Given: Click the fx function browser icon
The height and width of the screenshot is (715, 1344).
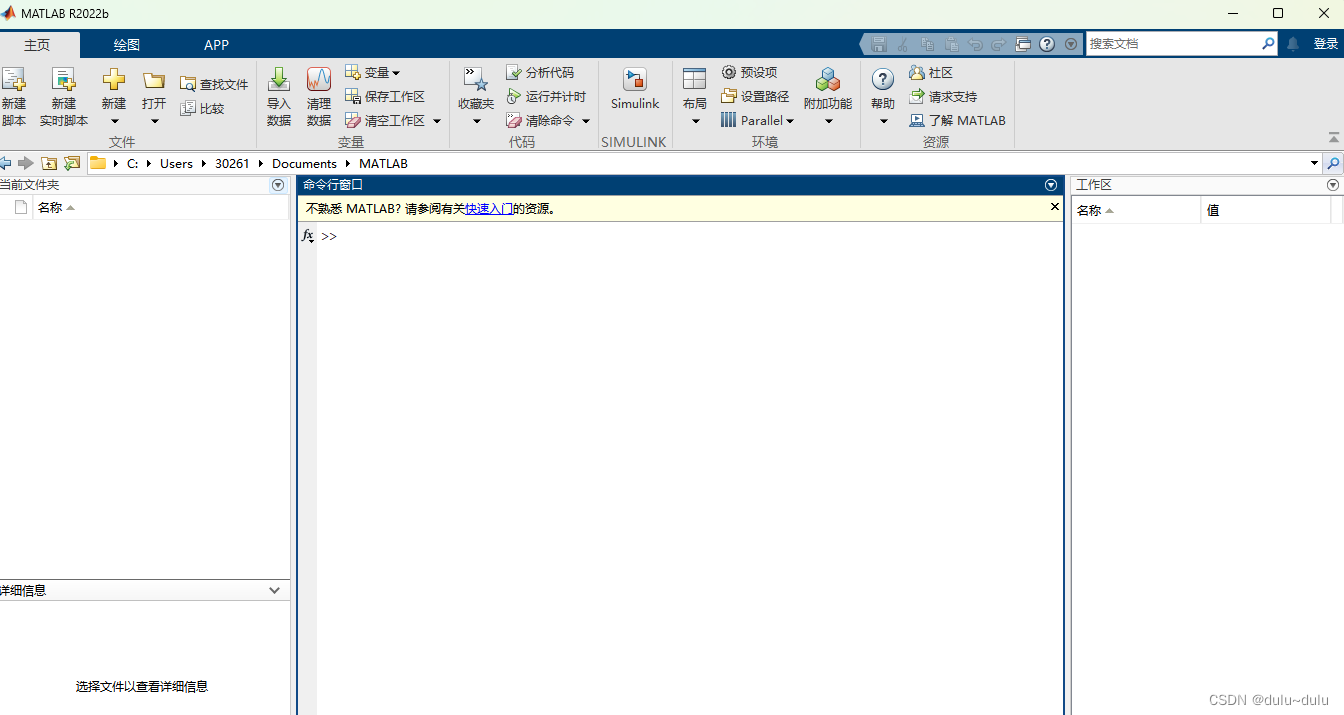Looking at the screenshot, I should (x=307, y=236).
